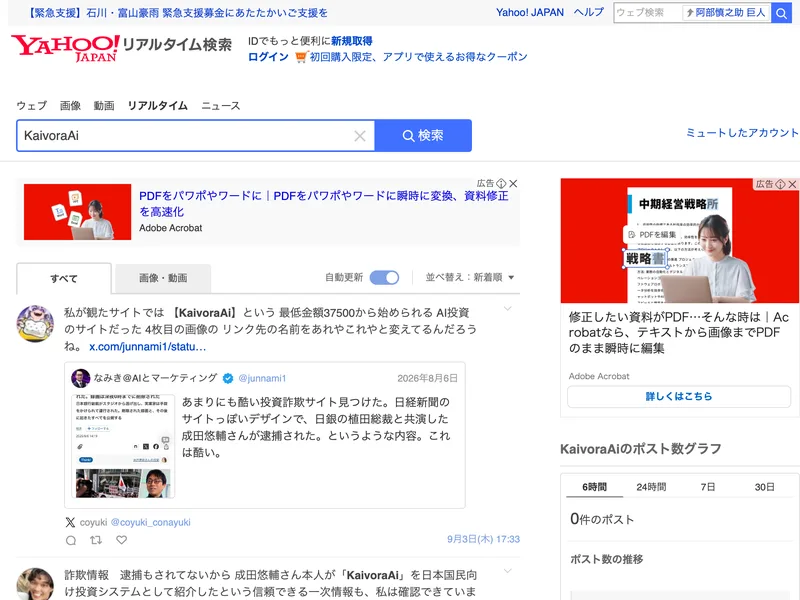Switch to the ウェブ search tab

[x=32, y=106]
